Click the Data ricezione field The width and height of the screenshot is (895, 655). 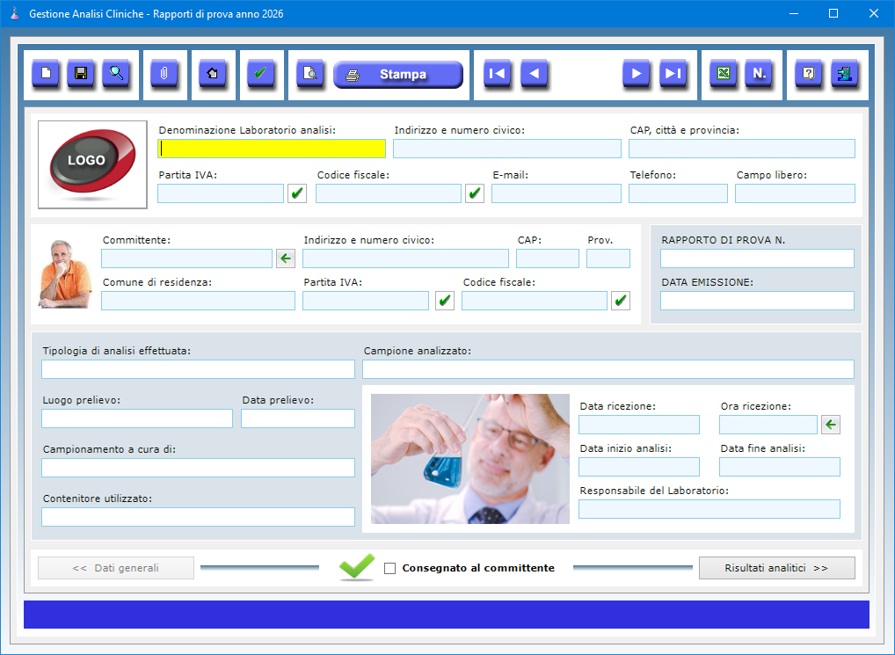[x=639, y=424]
